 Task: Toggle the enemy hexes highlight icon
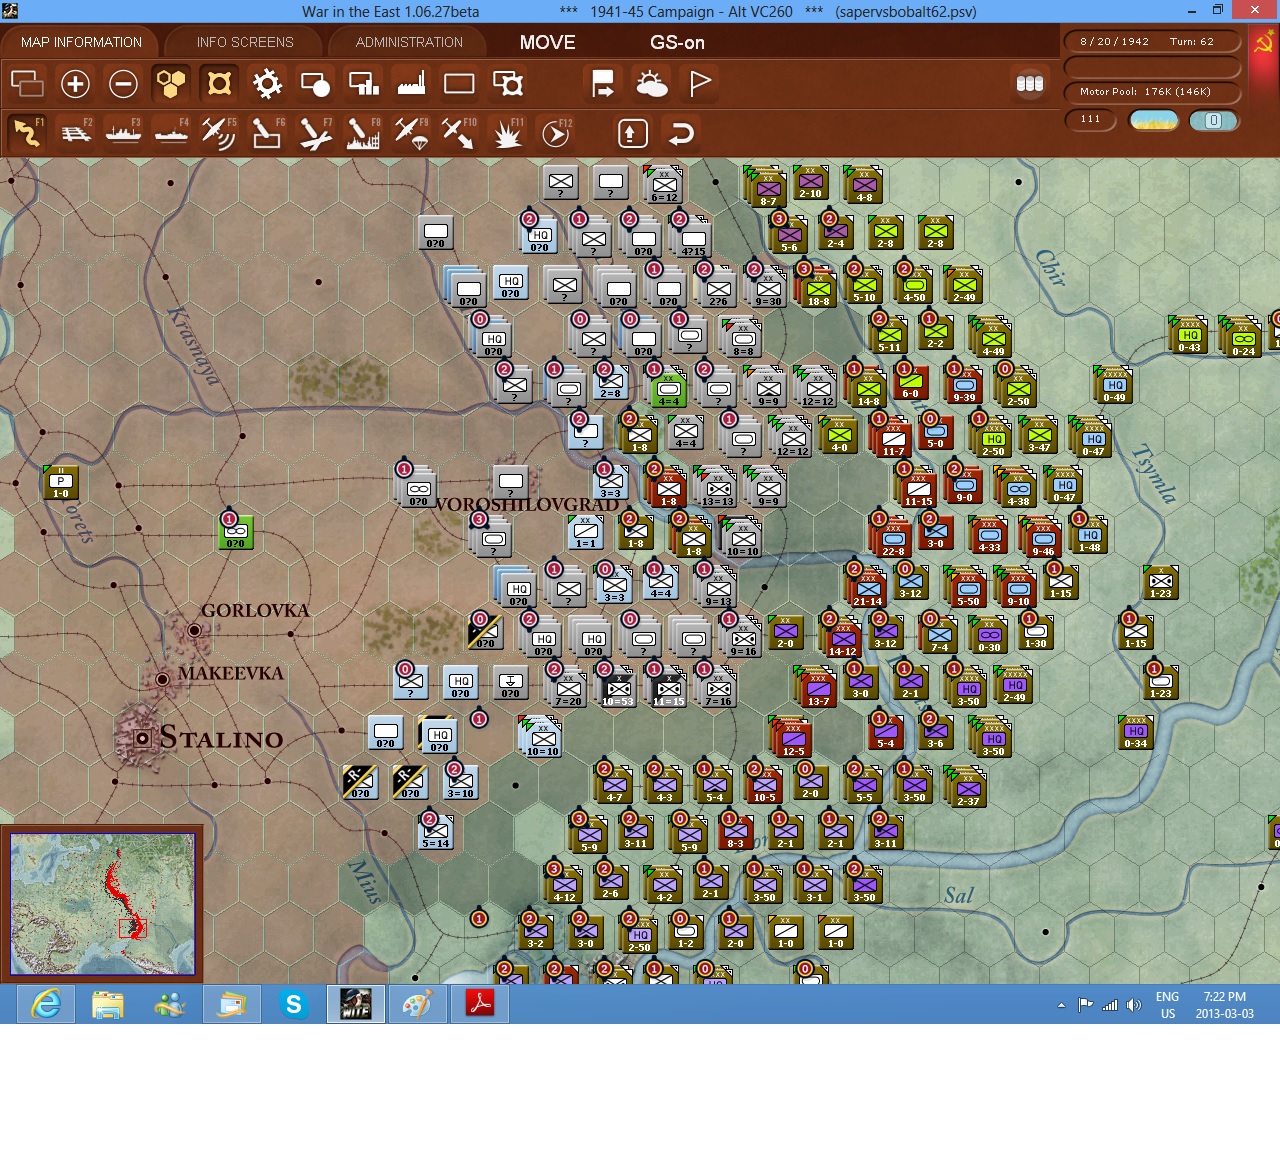click(x=219, y=83)
